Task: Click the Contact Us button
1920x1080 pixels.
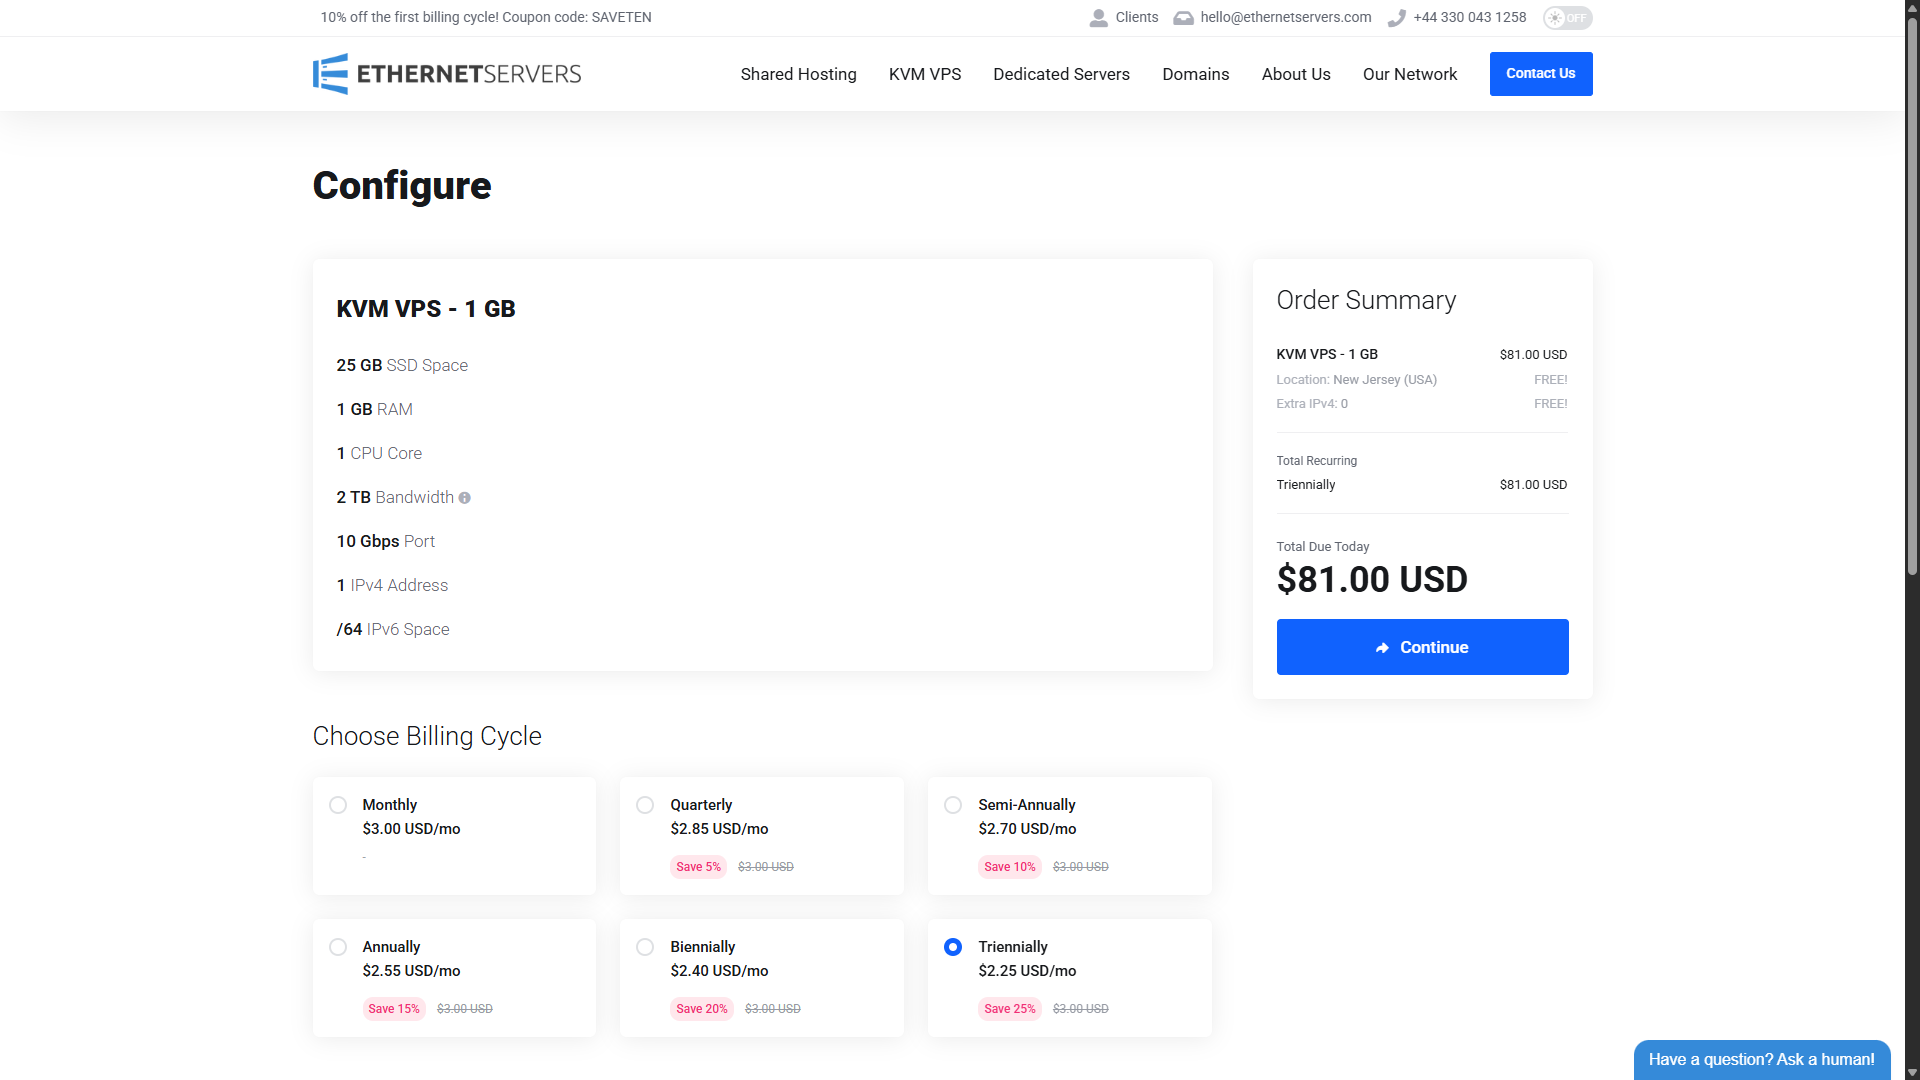Action: click(x=1541, y=74)
